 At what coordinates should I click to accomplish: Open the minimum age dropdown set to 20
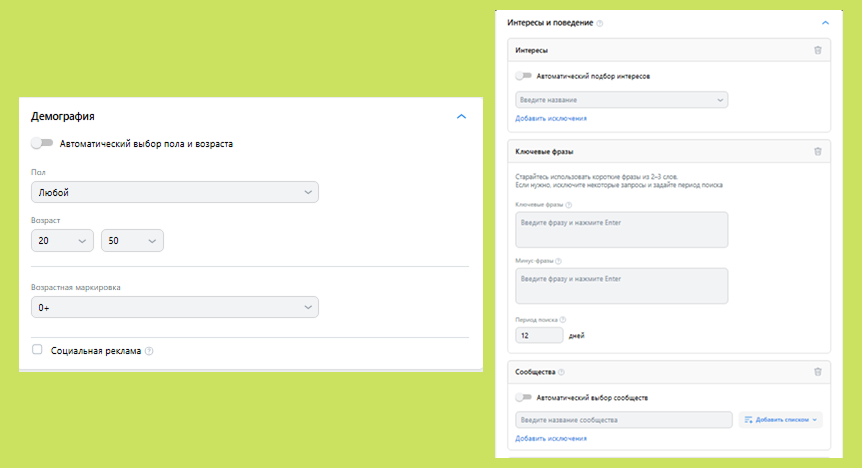click(62, 240)
